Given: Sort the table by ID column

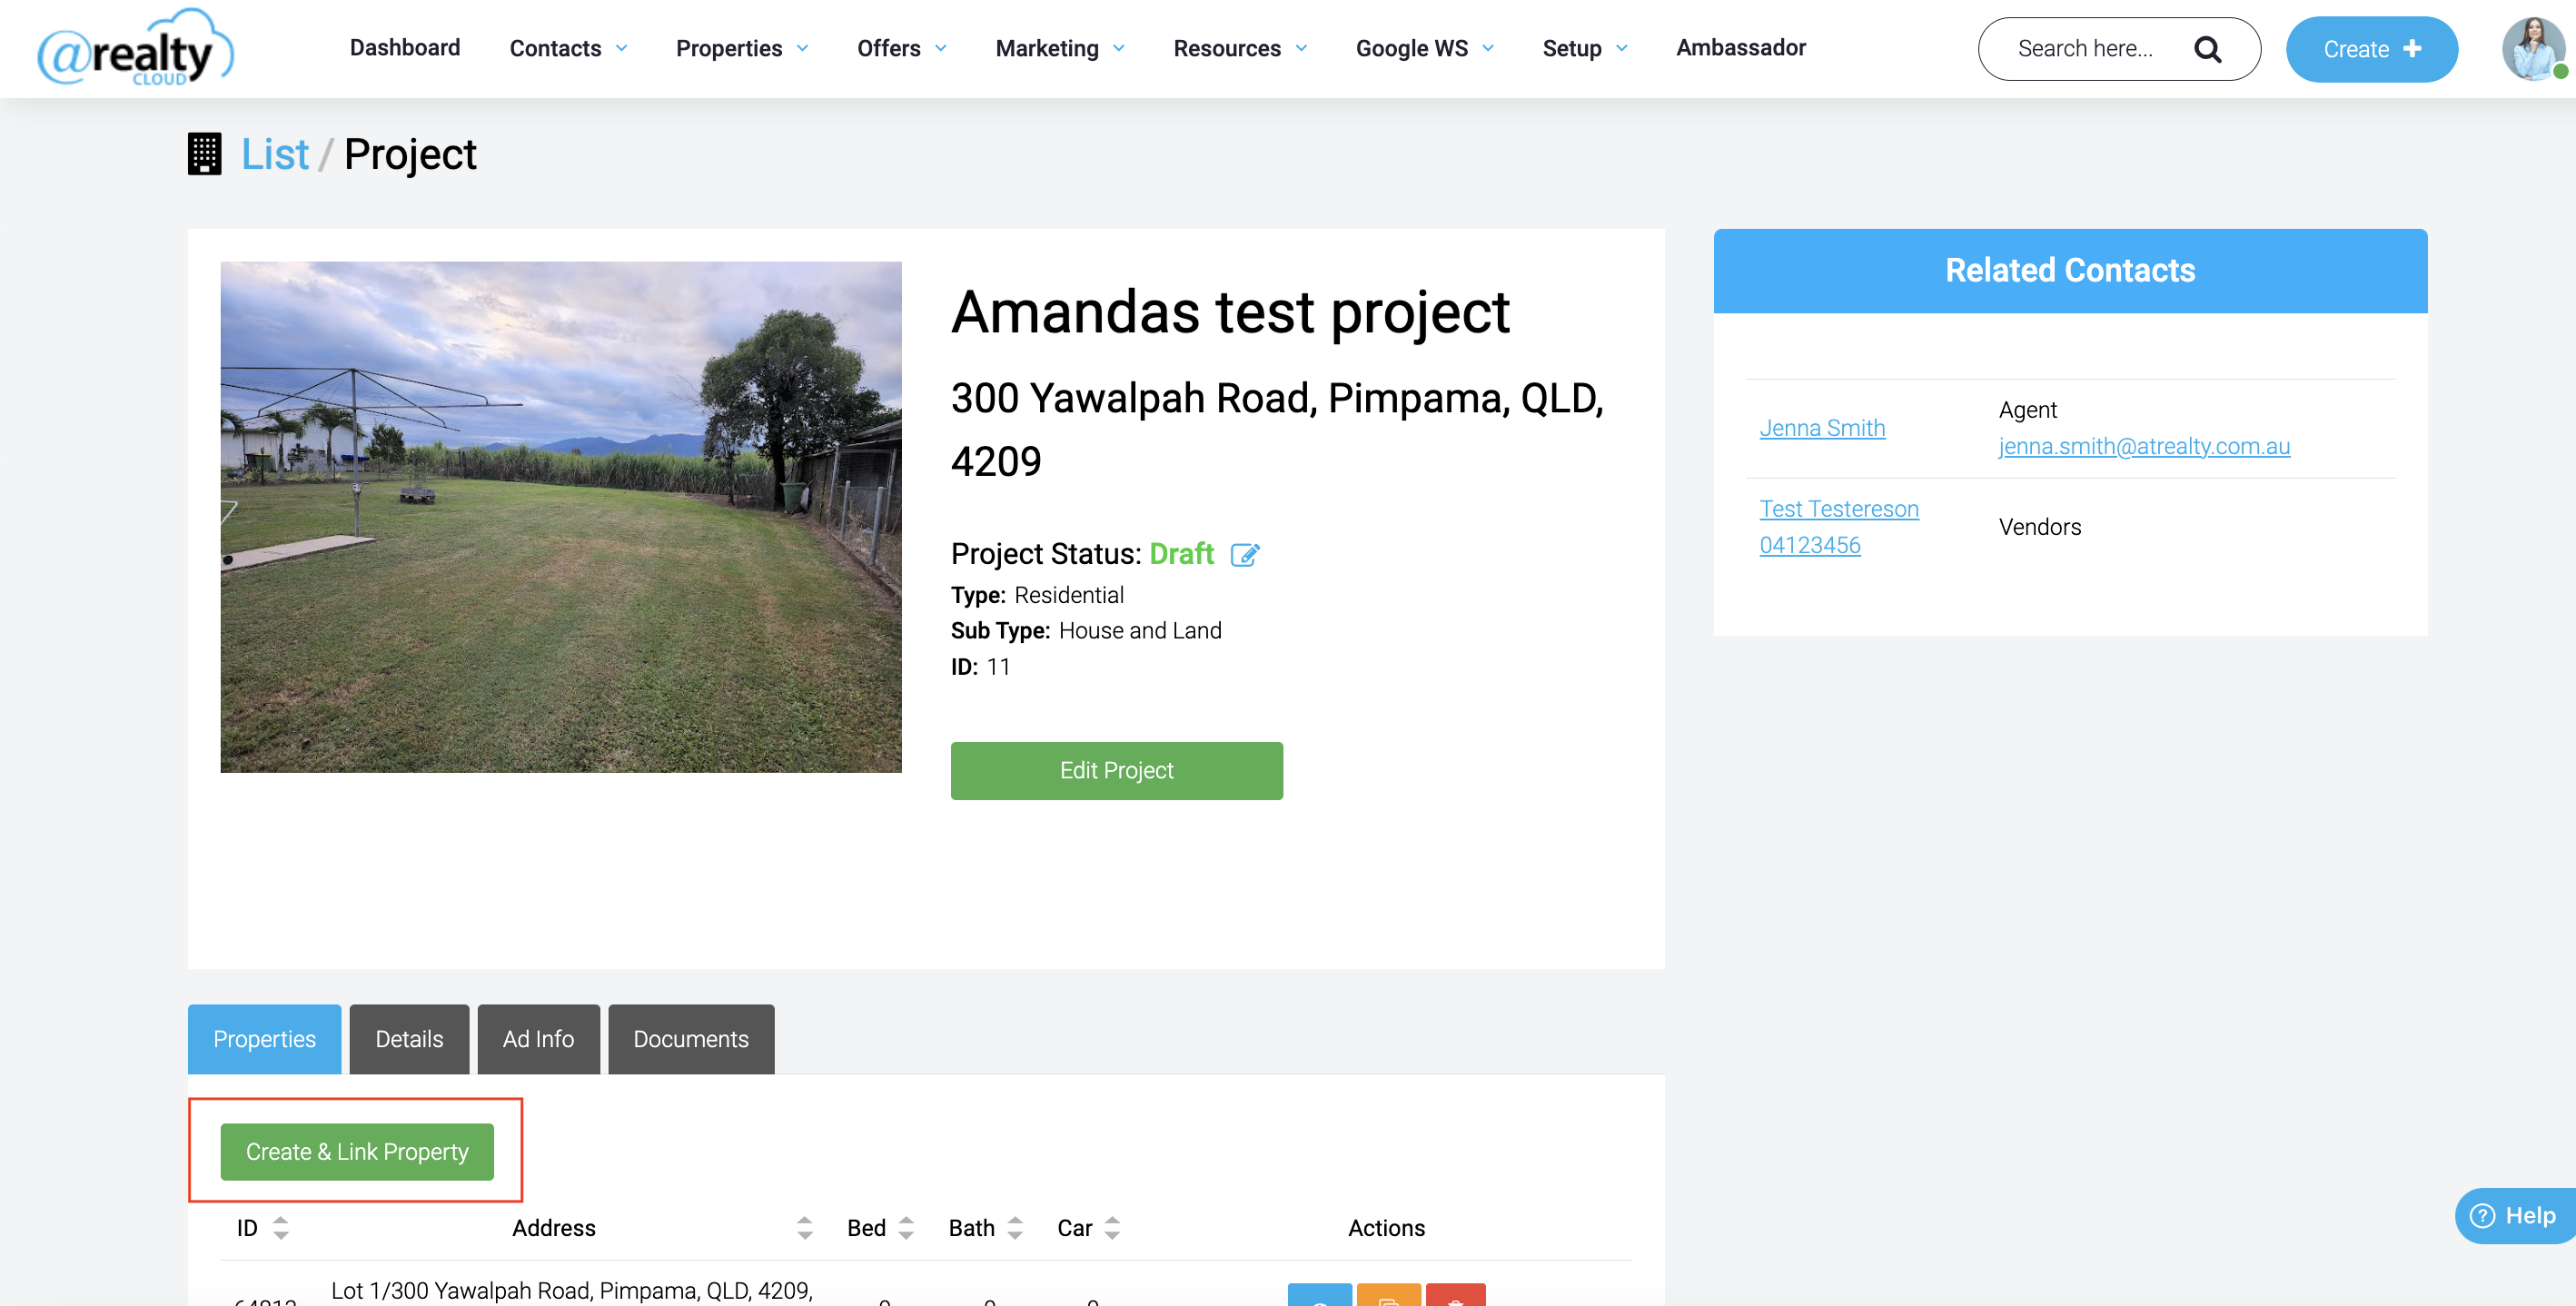Looking at the screenshot, I should coord(280,1228).
